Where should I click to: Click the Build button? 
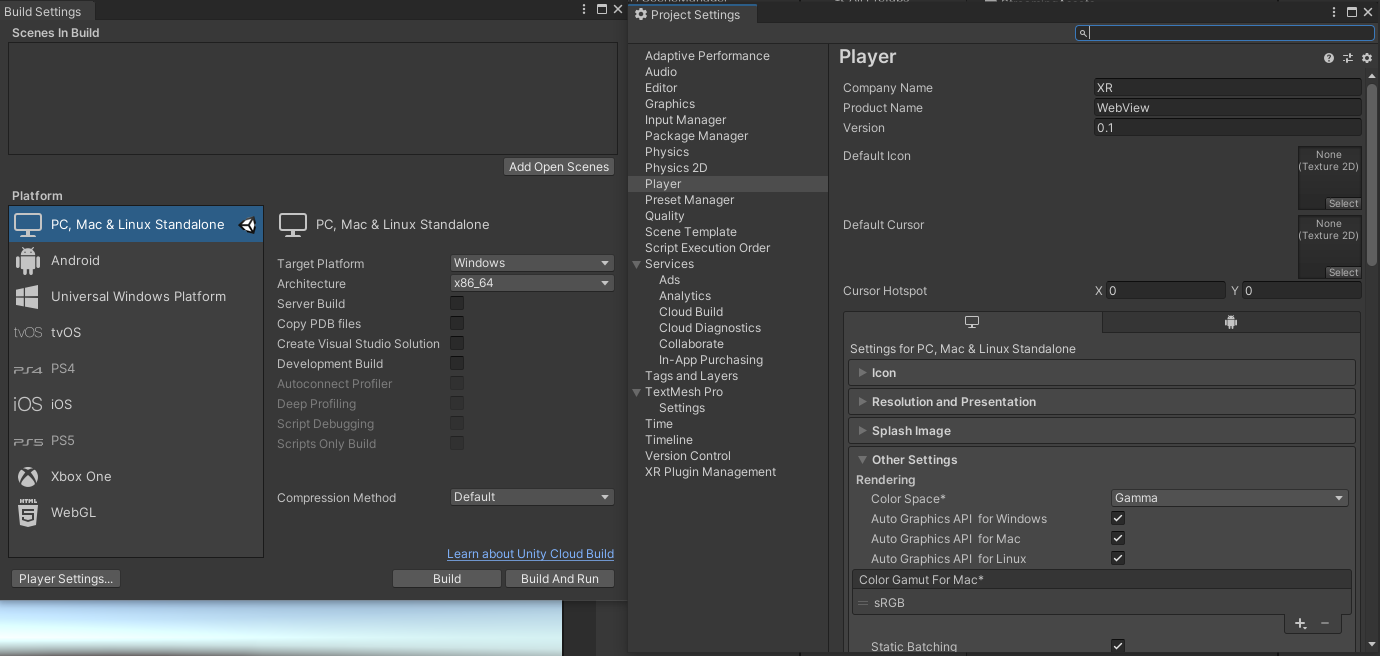point(447,579)
